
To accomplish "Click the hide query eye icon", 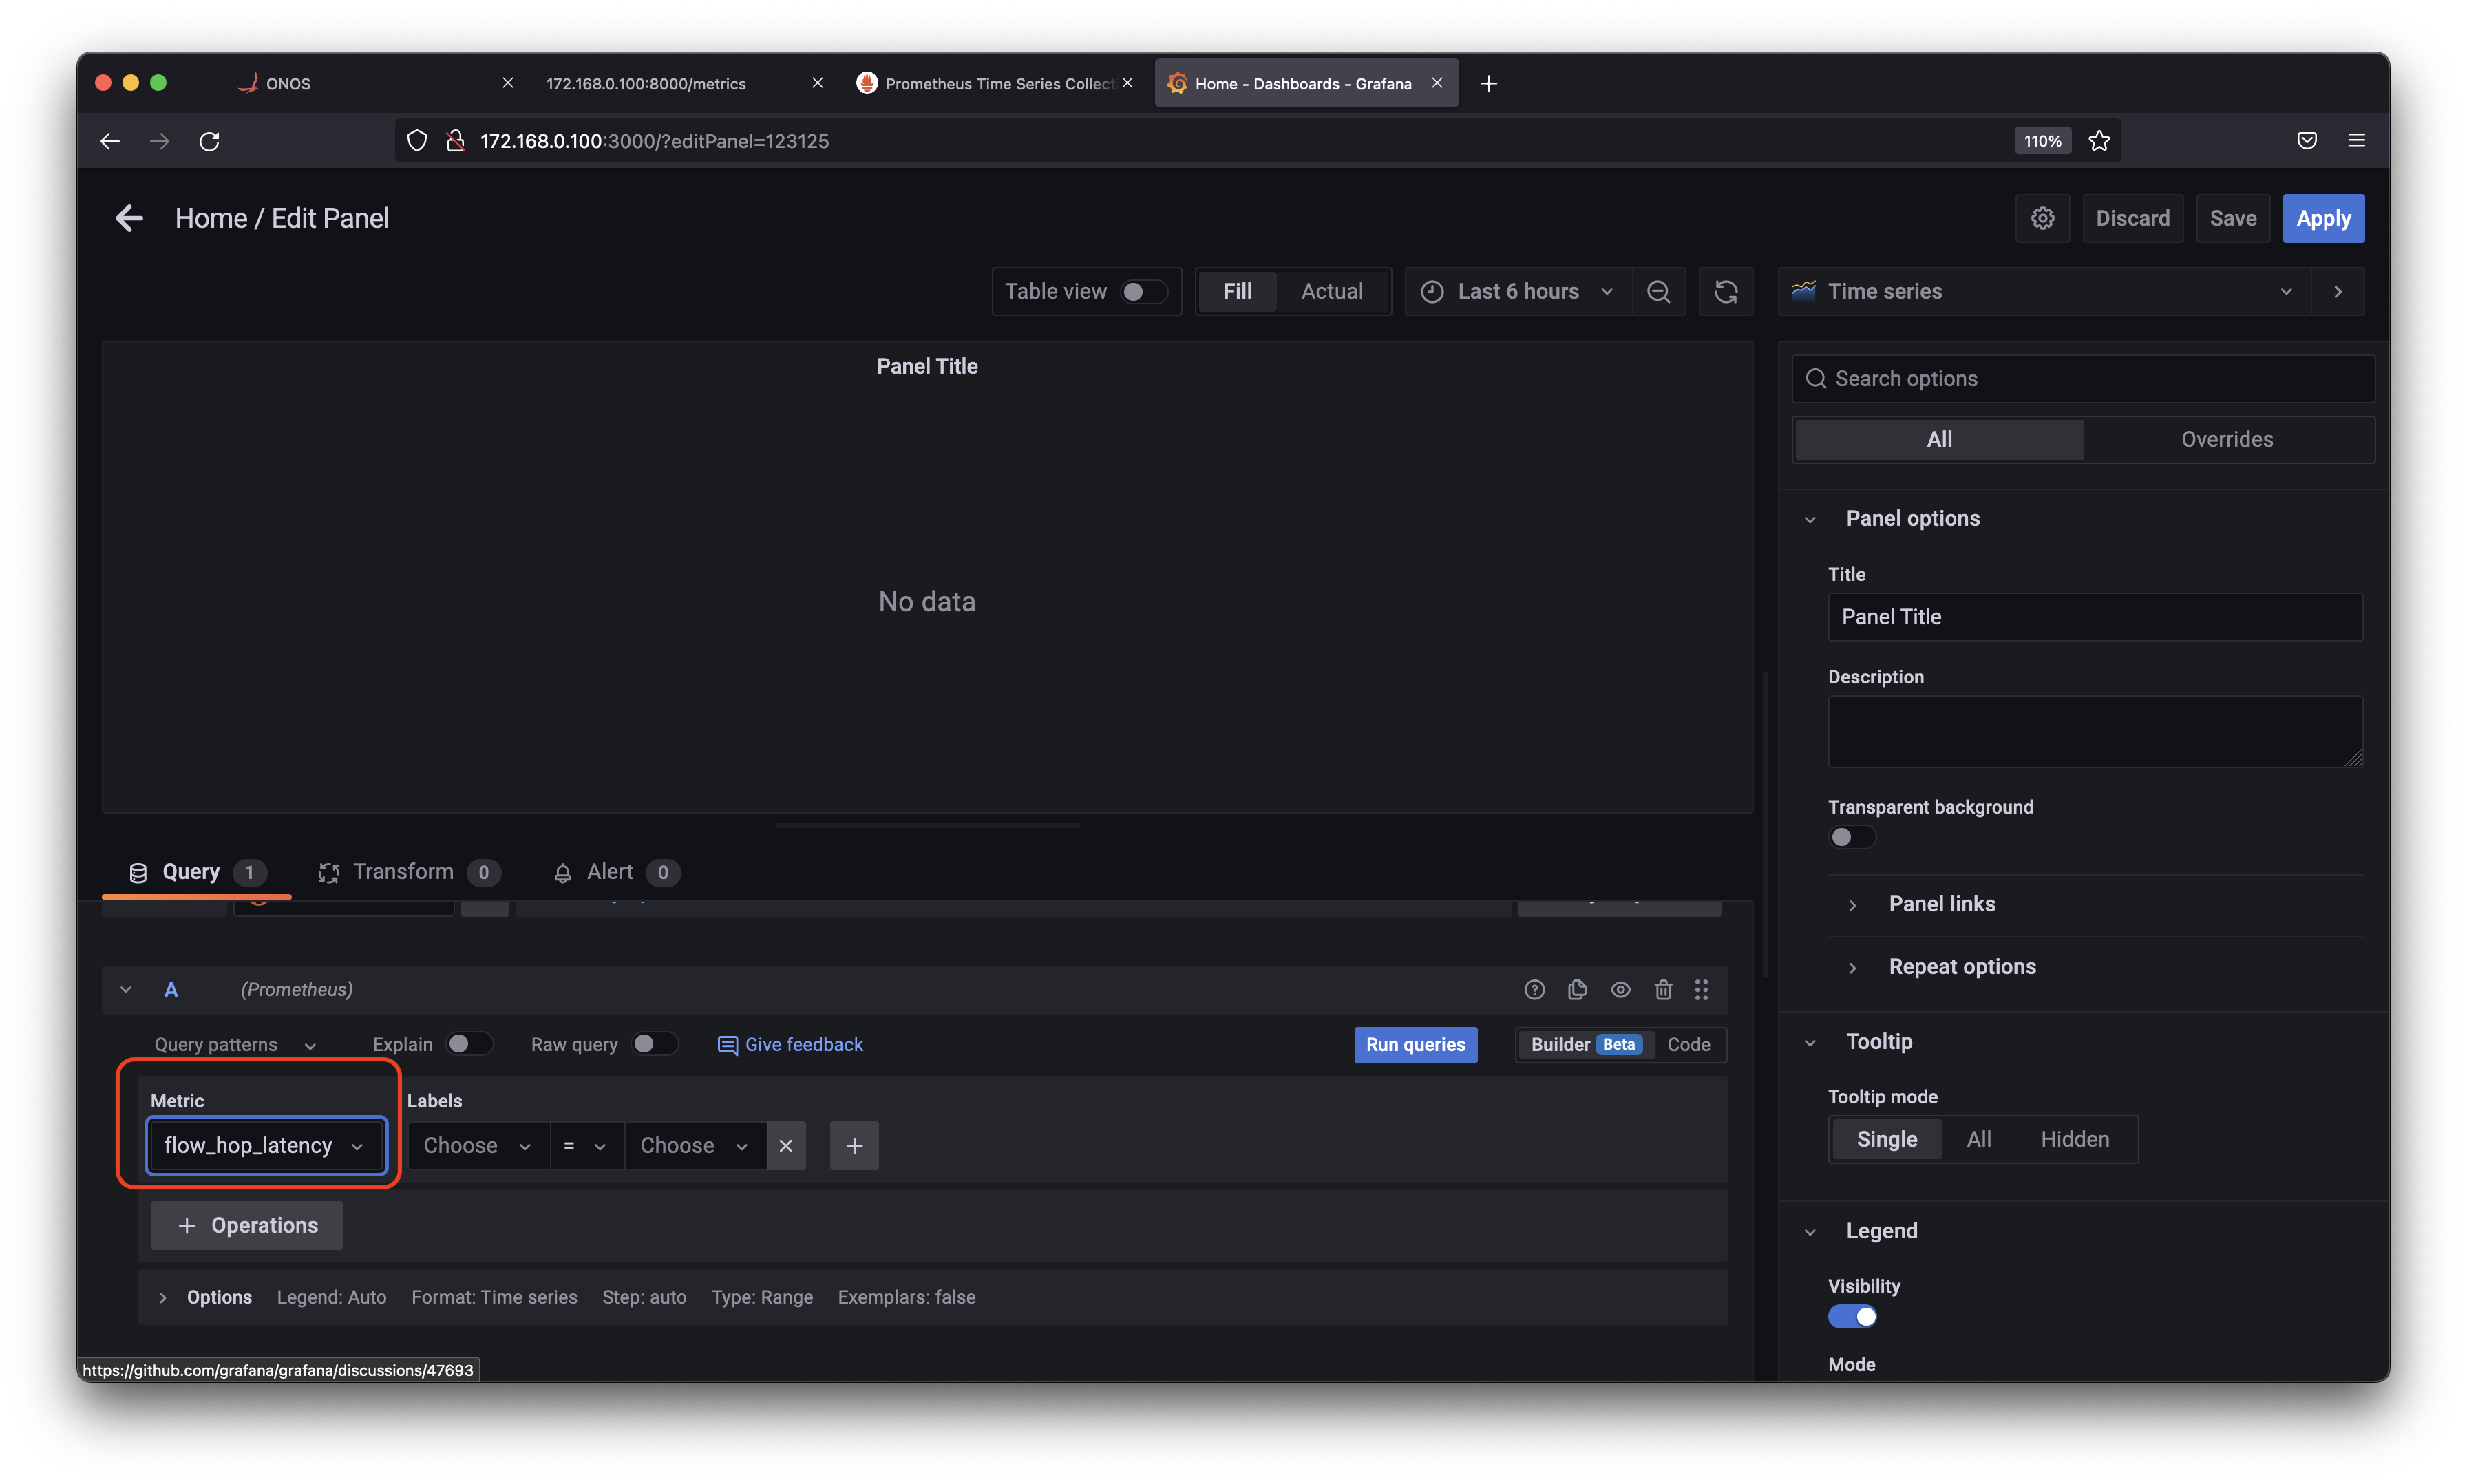I will click(x=1618, y=988).
